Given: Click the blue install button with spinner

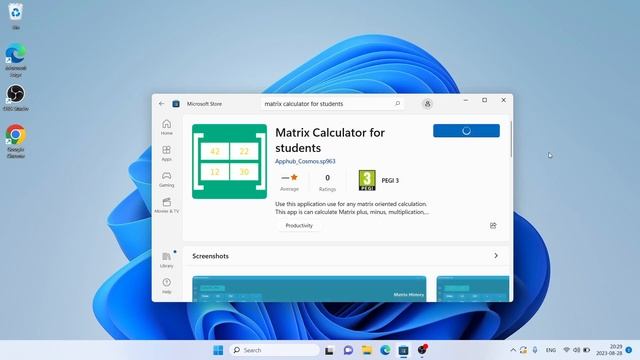Looking at the screenshot, I should point(466,131).
